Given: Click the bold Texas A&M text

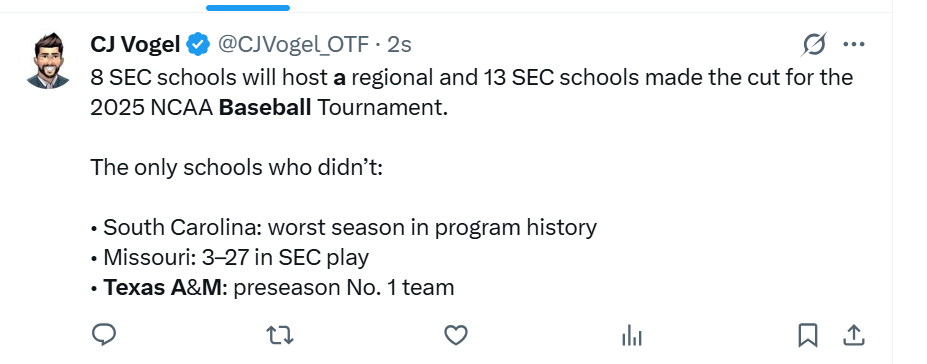Looking at the screenshot, I should [x=165, y=288].
